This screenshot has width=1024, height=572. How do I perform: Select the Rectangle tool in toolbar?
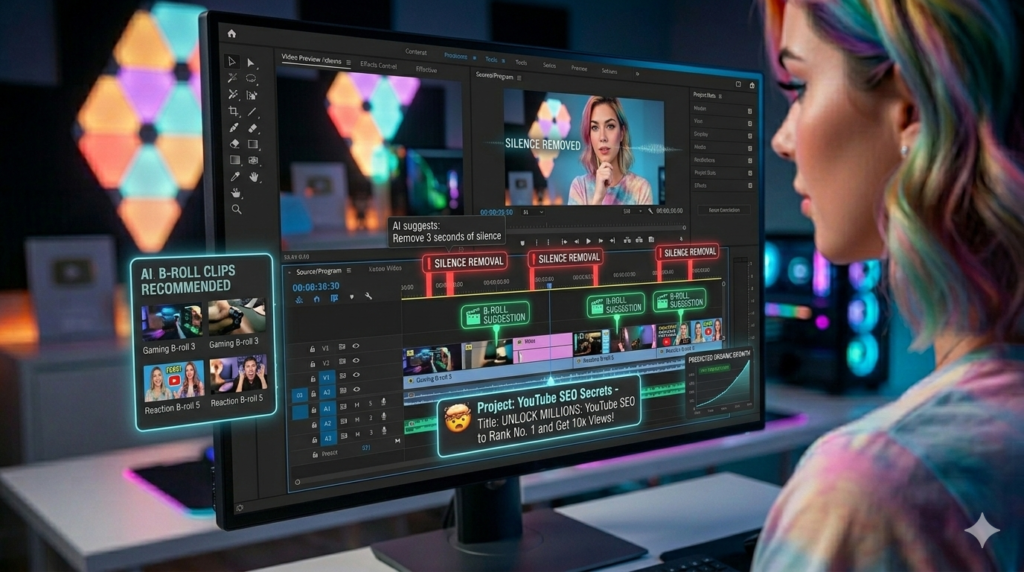pos(253,144)
